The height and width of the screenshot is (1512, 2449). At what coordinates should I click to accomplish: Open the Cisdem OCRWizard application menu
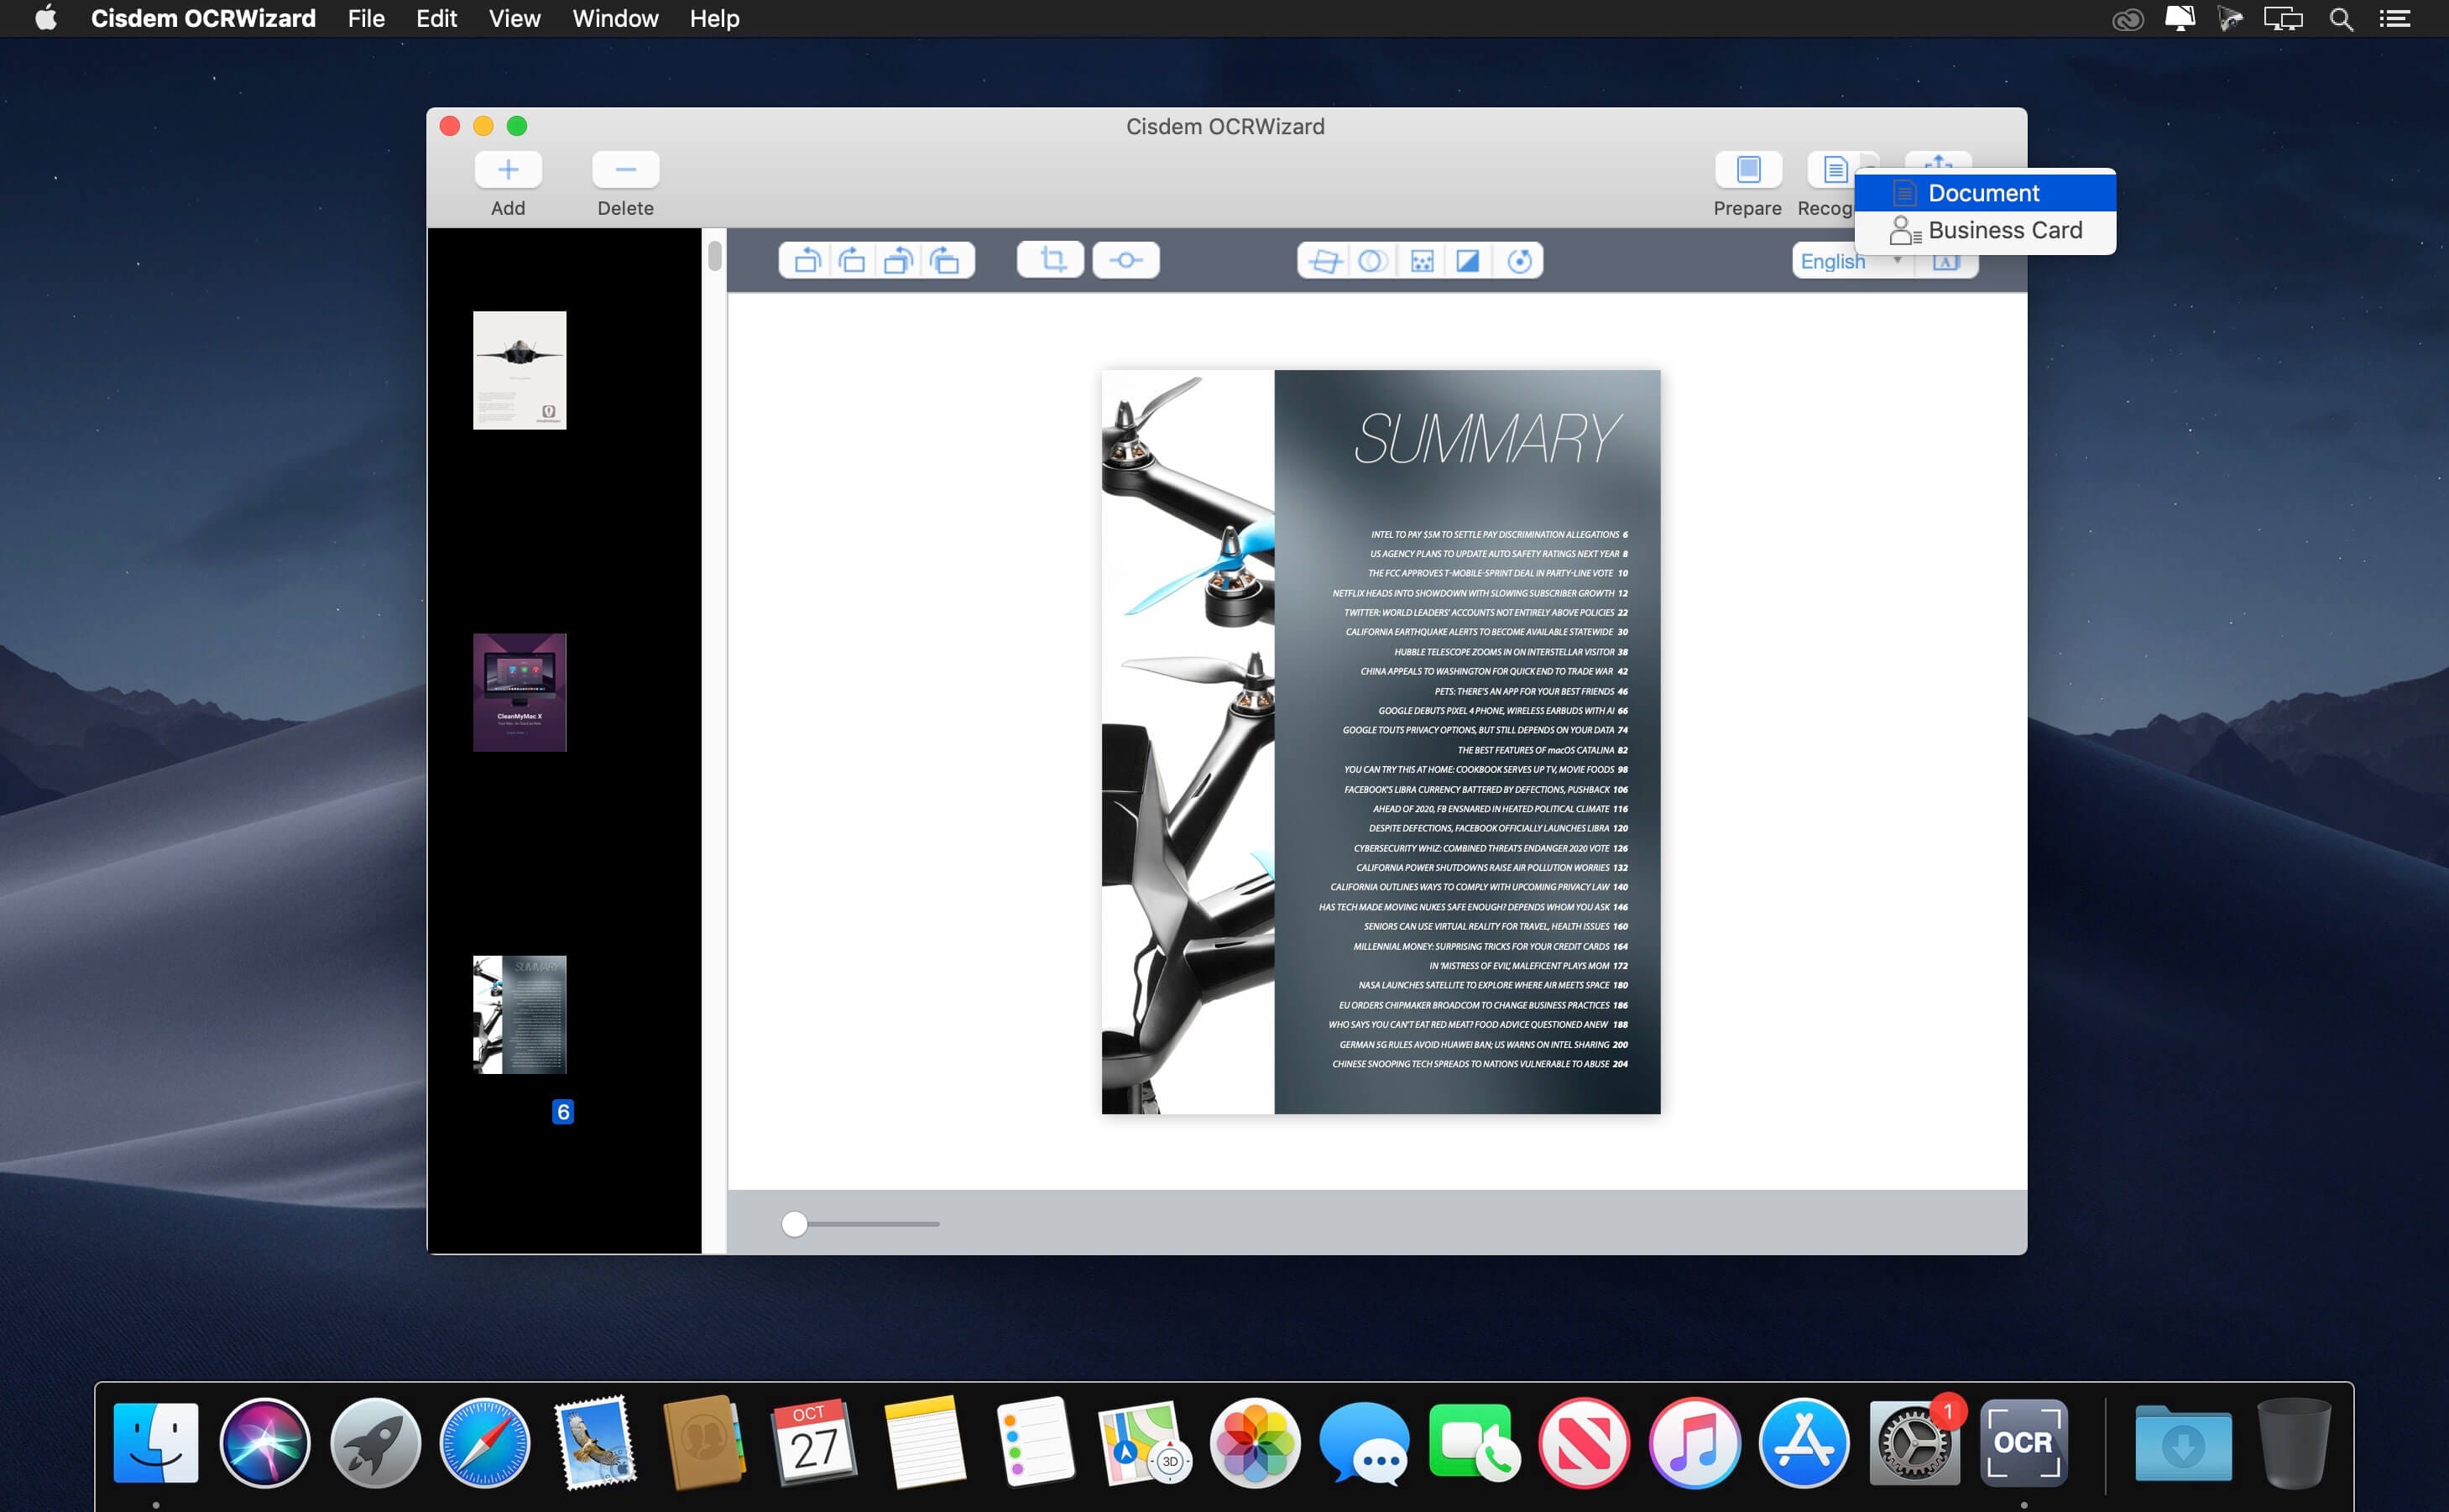(x=203, y=18)
